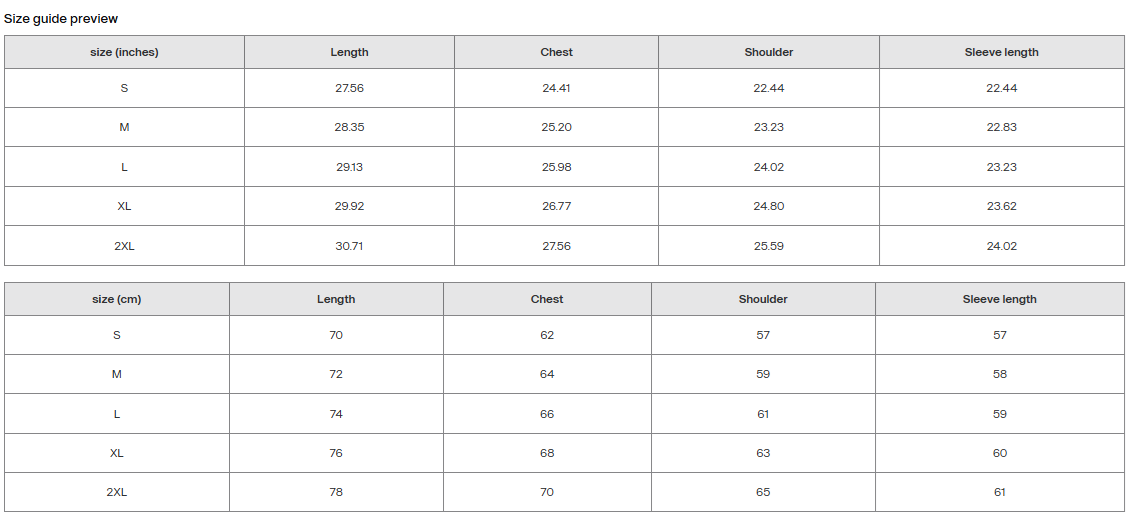Image resolution: width=1142 pixels, height=521 pixels.
Task: Select the 61 sleeve length for 2XL
Action: coord(999,493)
